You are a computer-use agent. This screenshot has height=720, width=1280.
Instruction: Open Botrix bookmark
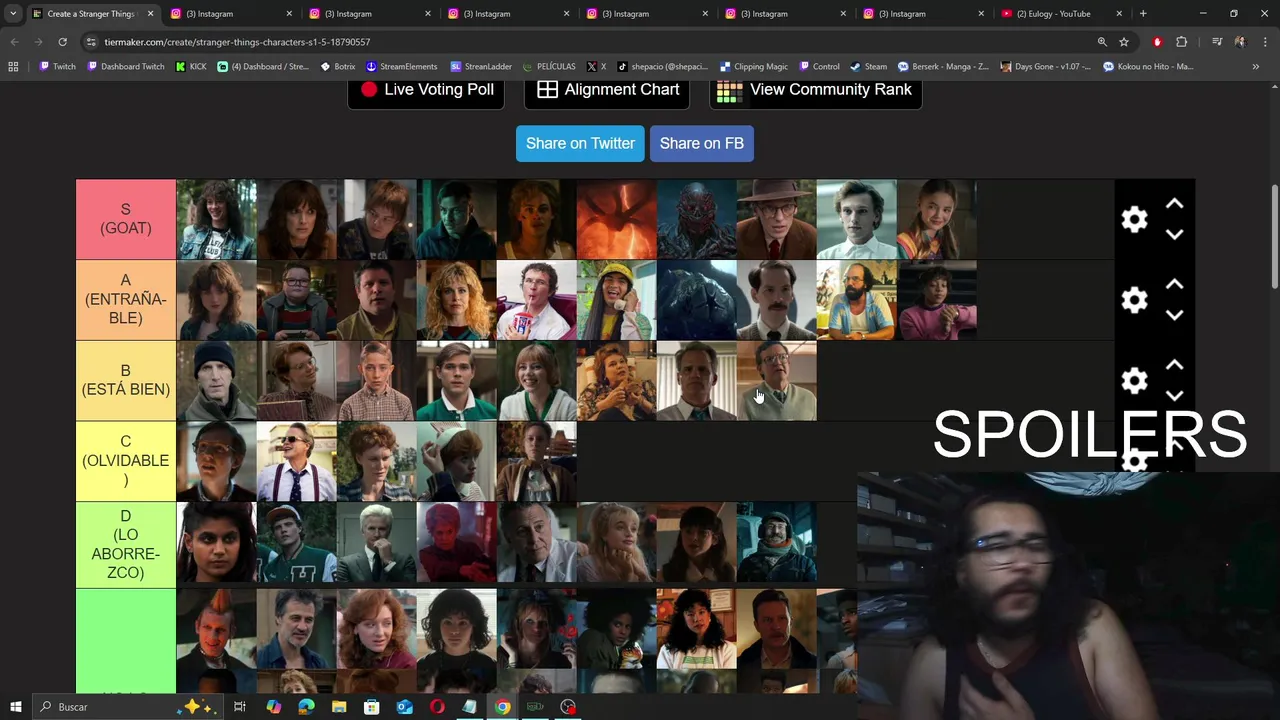click(x=338, y=67)
